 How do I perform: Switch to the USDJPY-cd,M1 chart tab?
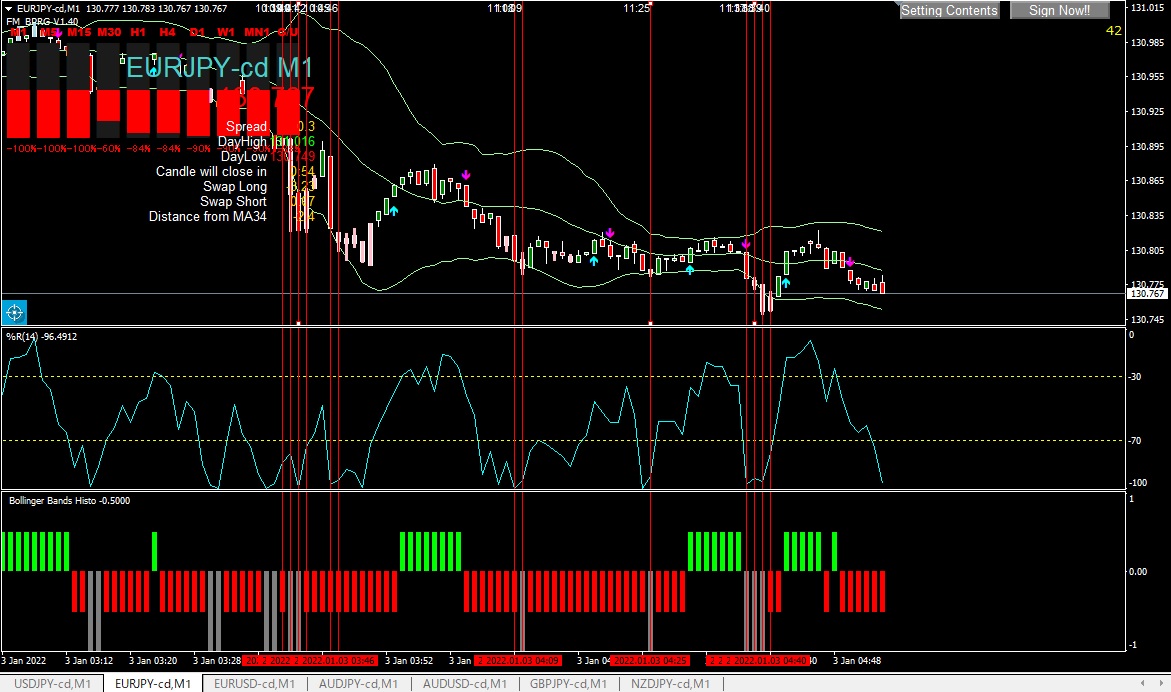point(52,683)
